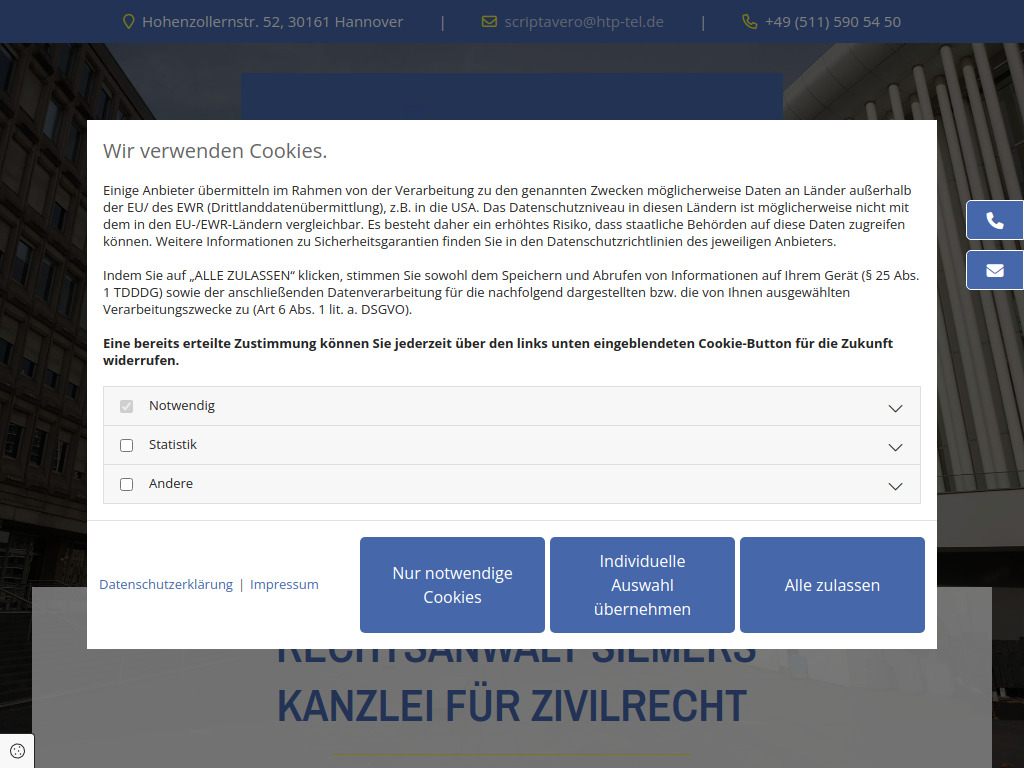This screenshot has height=768, width=1024.
Task: Click the cookie settings smiley icon bottom left
Action: 16,751
